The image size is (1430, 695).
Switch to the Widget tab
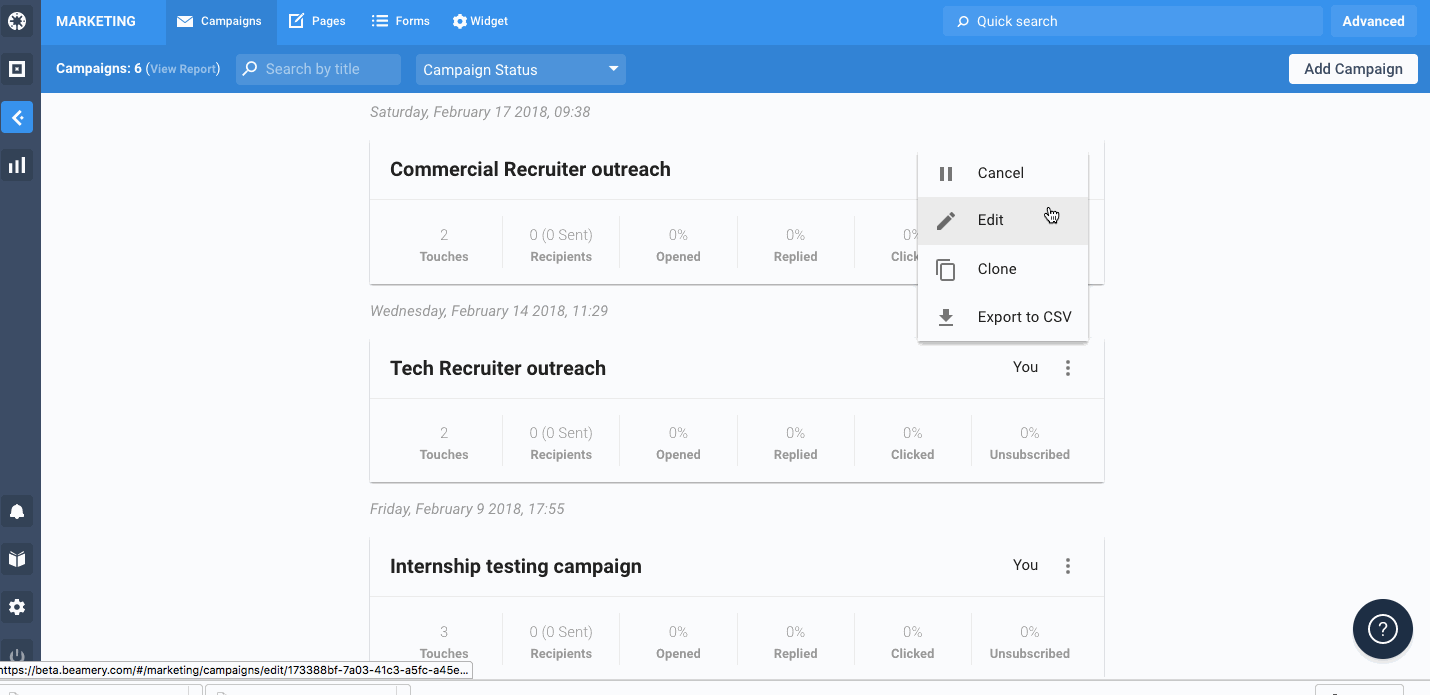480,21
